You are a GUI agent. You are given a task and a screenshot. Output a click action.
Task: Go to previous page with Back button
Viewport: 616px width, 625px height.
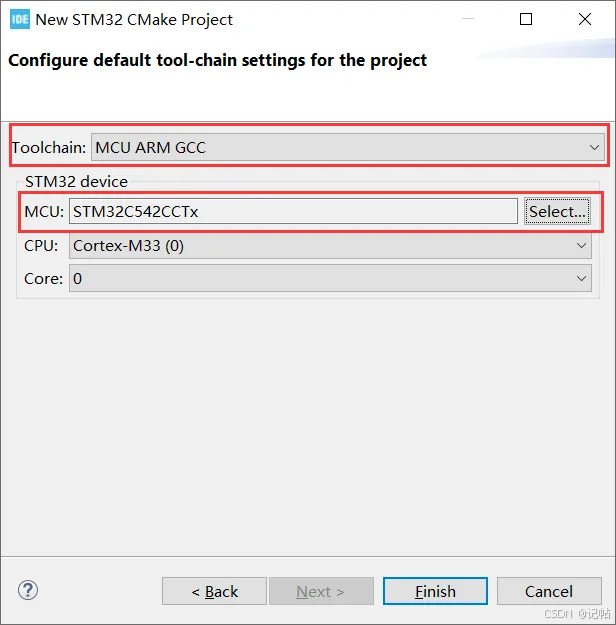tap(215, 591)
